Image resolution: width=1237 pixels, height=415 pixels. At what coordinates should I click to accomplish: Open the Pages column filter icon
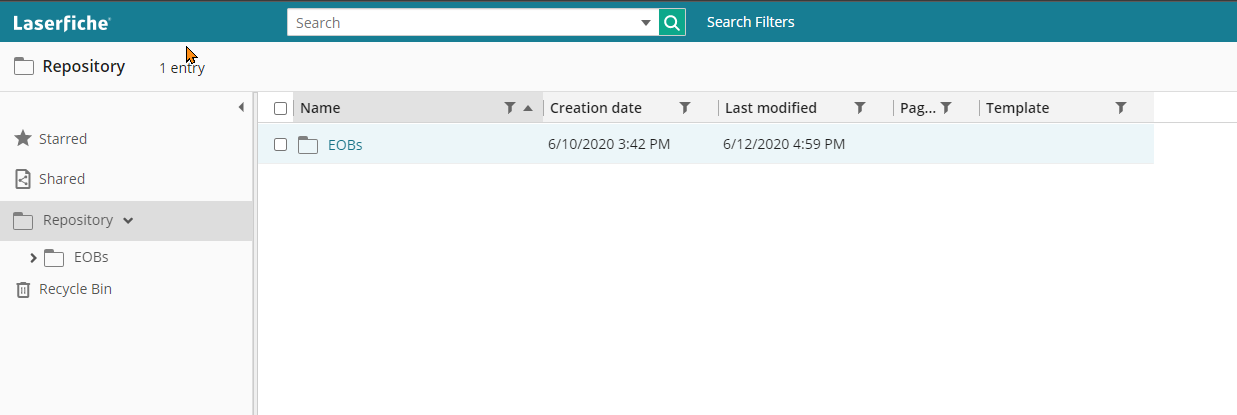(946, 107)
